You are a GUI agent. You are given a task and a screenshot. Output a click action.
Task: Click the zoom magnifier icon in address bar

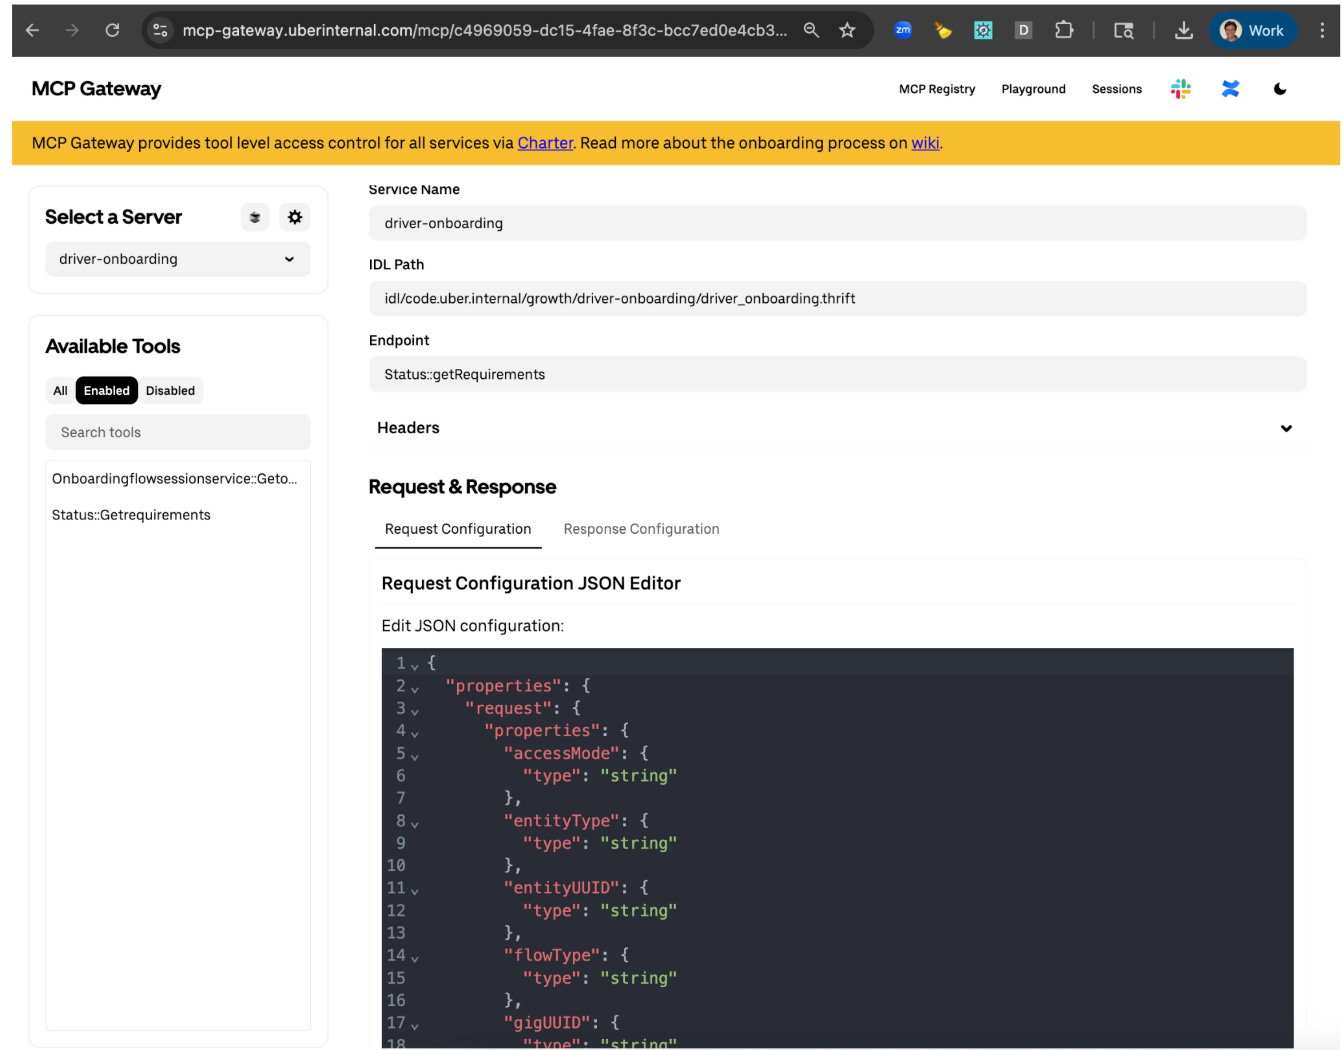point(811,30)
